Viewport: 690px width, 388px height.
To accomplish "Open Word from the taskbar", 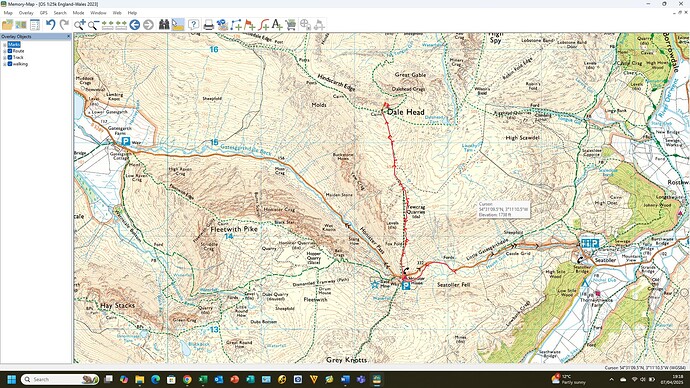I will (x=345, y=379).
